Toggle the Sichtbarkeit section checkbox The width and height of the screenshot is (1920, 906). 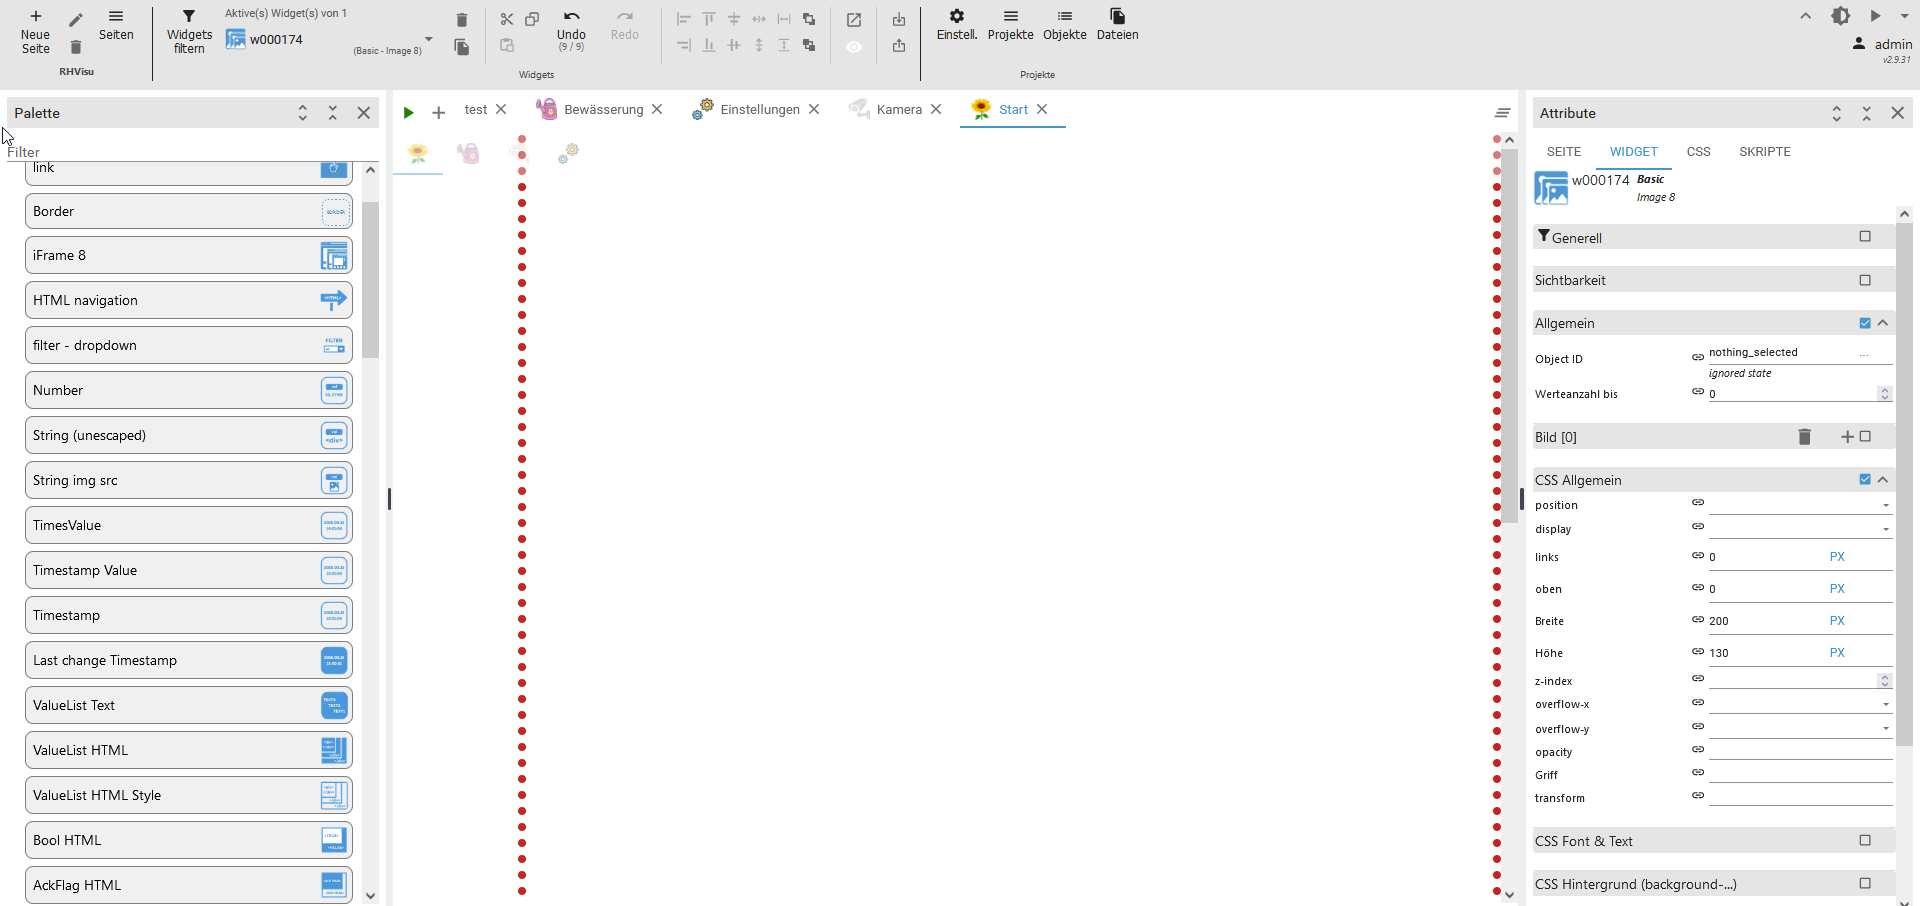pyautogui.click(x=1865, y=280)
